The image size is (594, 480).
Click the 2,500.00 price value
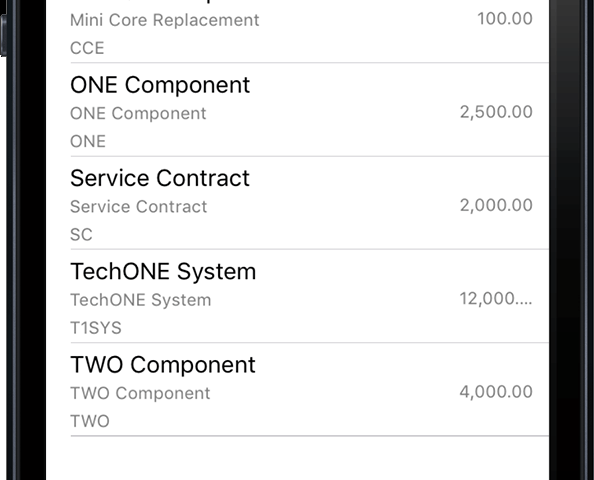point(496,112)
